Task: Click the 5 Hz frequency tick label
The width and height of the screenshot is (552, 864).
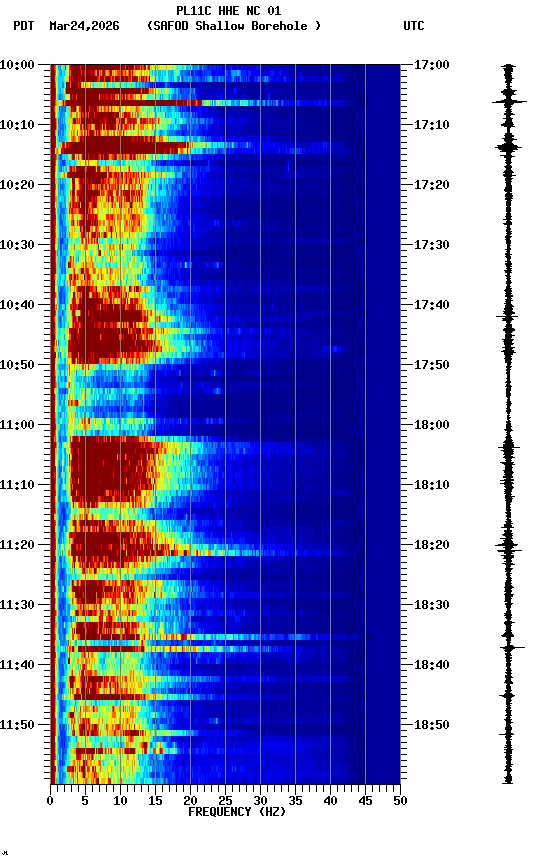Action: 85,802
